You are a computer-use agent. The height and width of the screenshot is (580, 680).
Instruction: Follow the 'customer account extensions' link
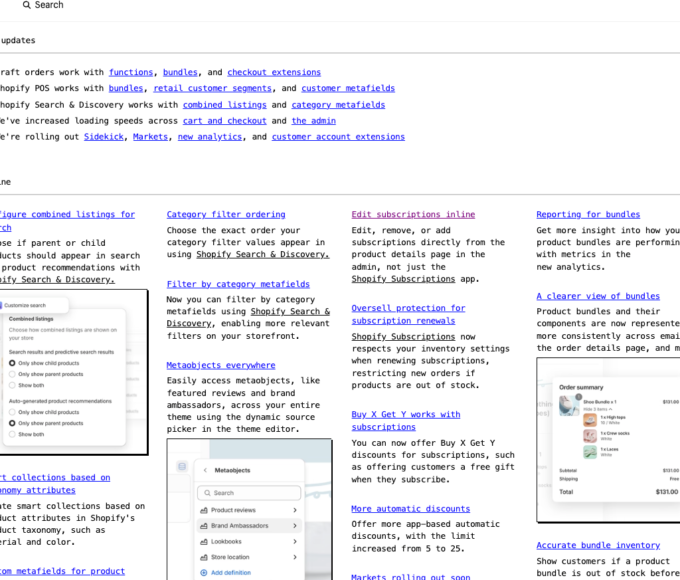pos(338,137)
